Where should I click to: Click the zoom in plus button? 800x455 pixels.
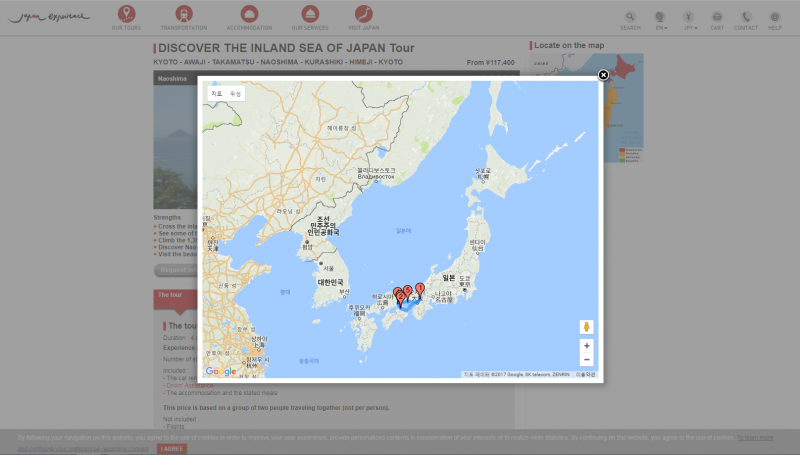tap(586, 345)
